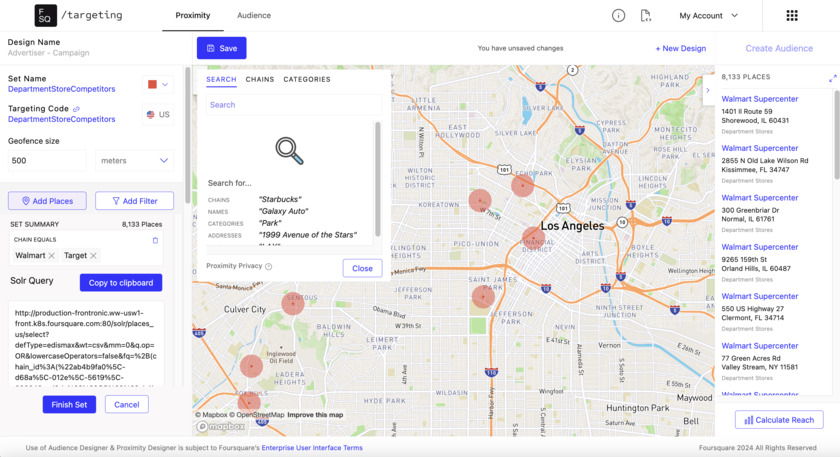Open the US country selector
Image resolution: width=840 pixels, height=457 pixels.
[158, 115]
